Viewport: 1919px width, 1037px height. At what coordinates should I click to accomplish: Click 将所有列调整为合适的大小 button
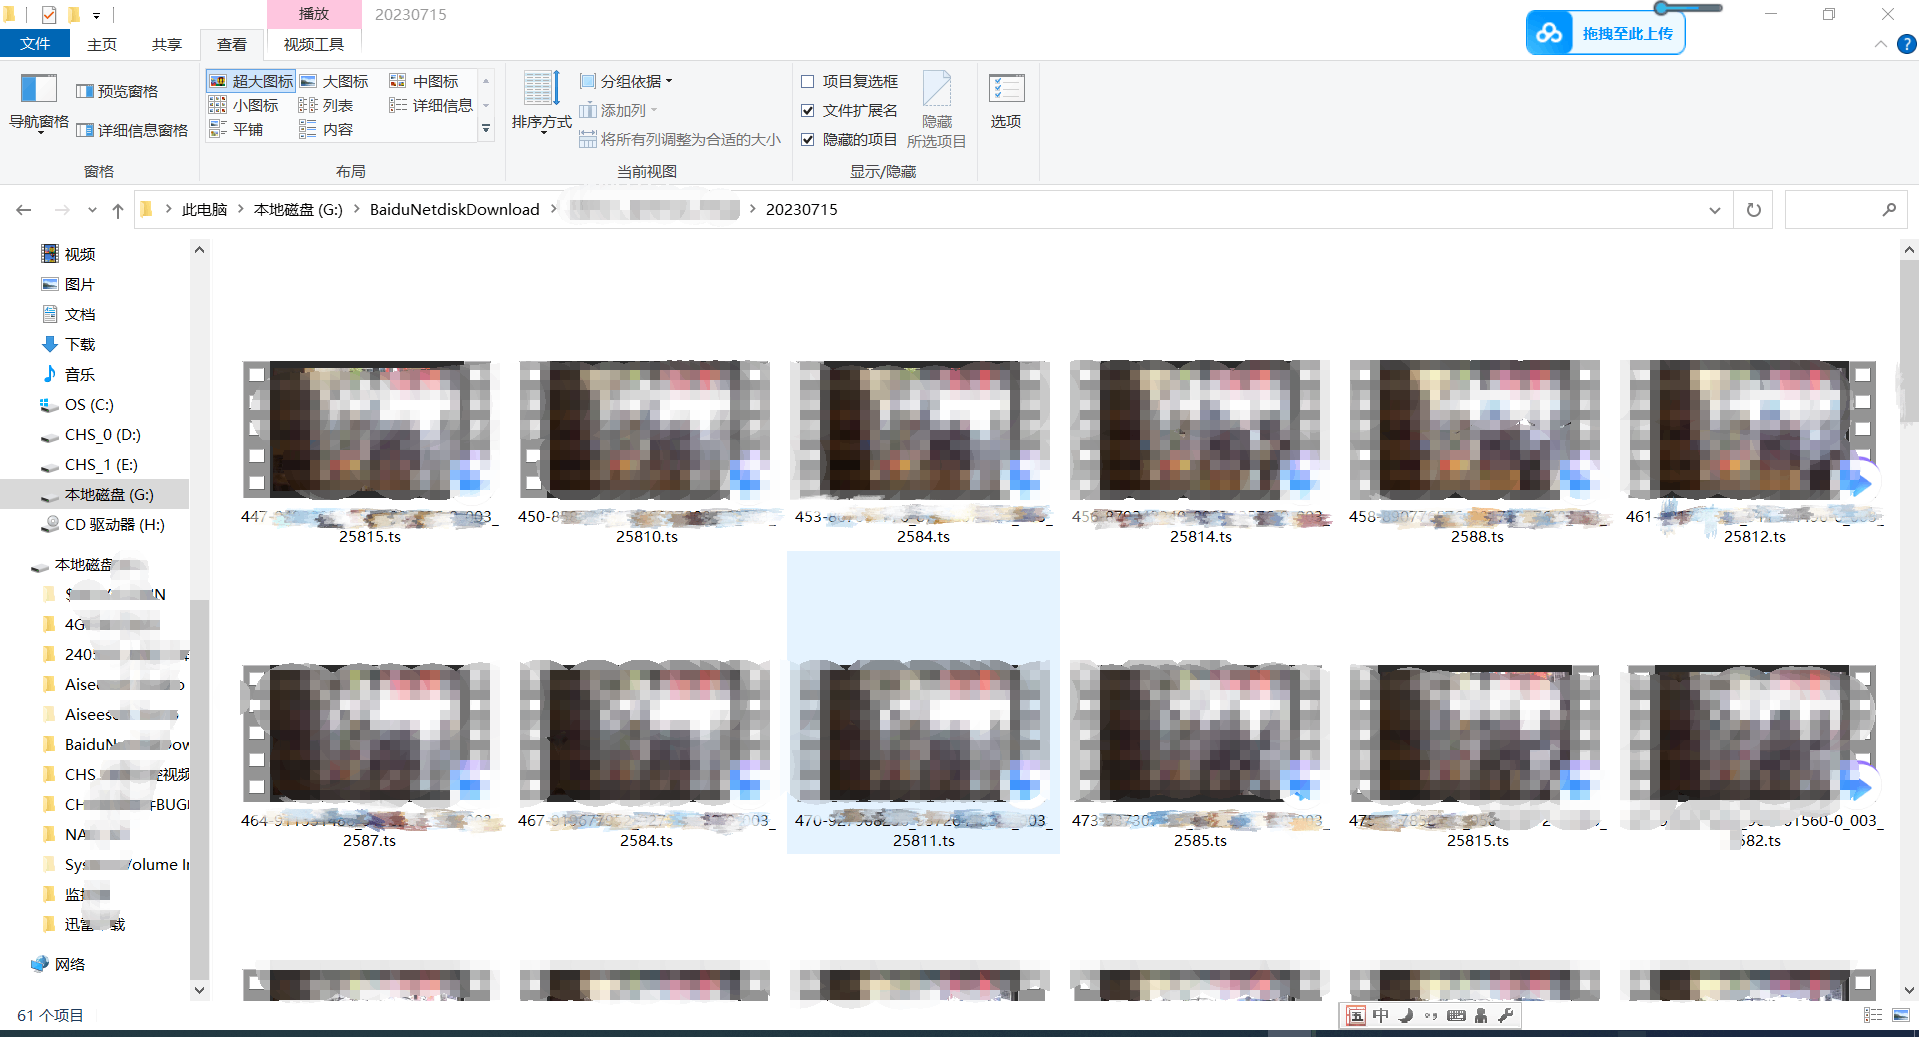pos(680,139)
